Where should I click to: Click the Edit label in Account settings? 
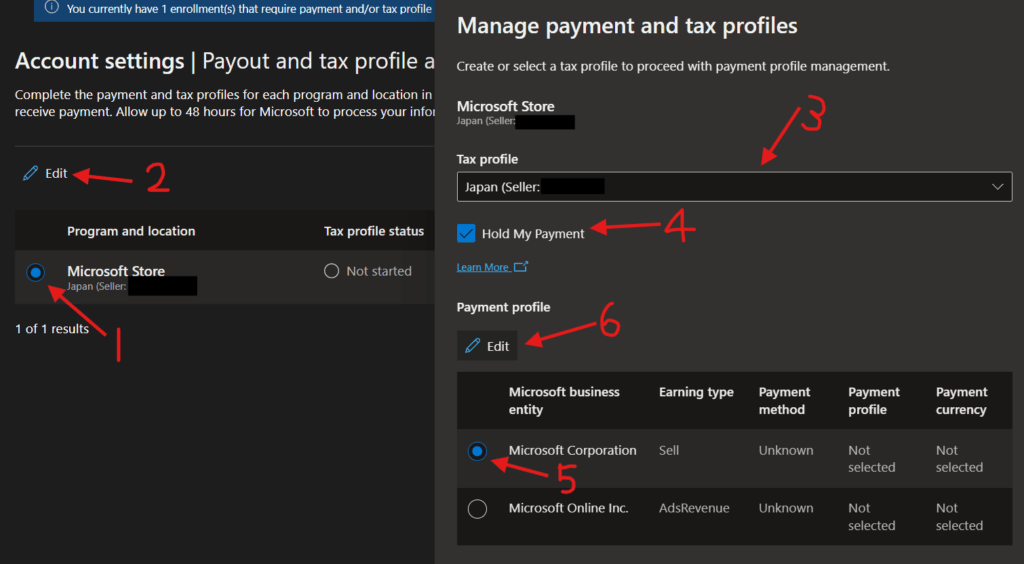pyautogui.click(x=56, y=173)
